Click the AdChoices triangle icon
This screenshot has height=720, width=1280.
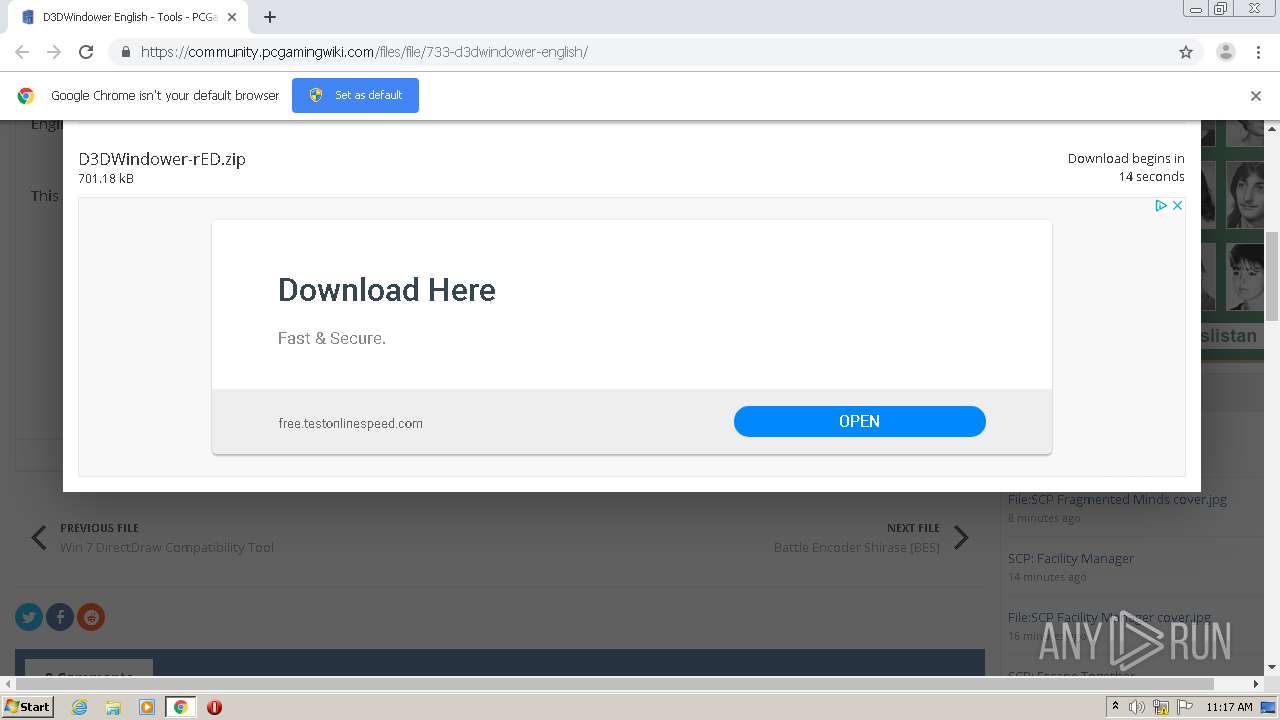[1161, 205]
